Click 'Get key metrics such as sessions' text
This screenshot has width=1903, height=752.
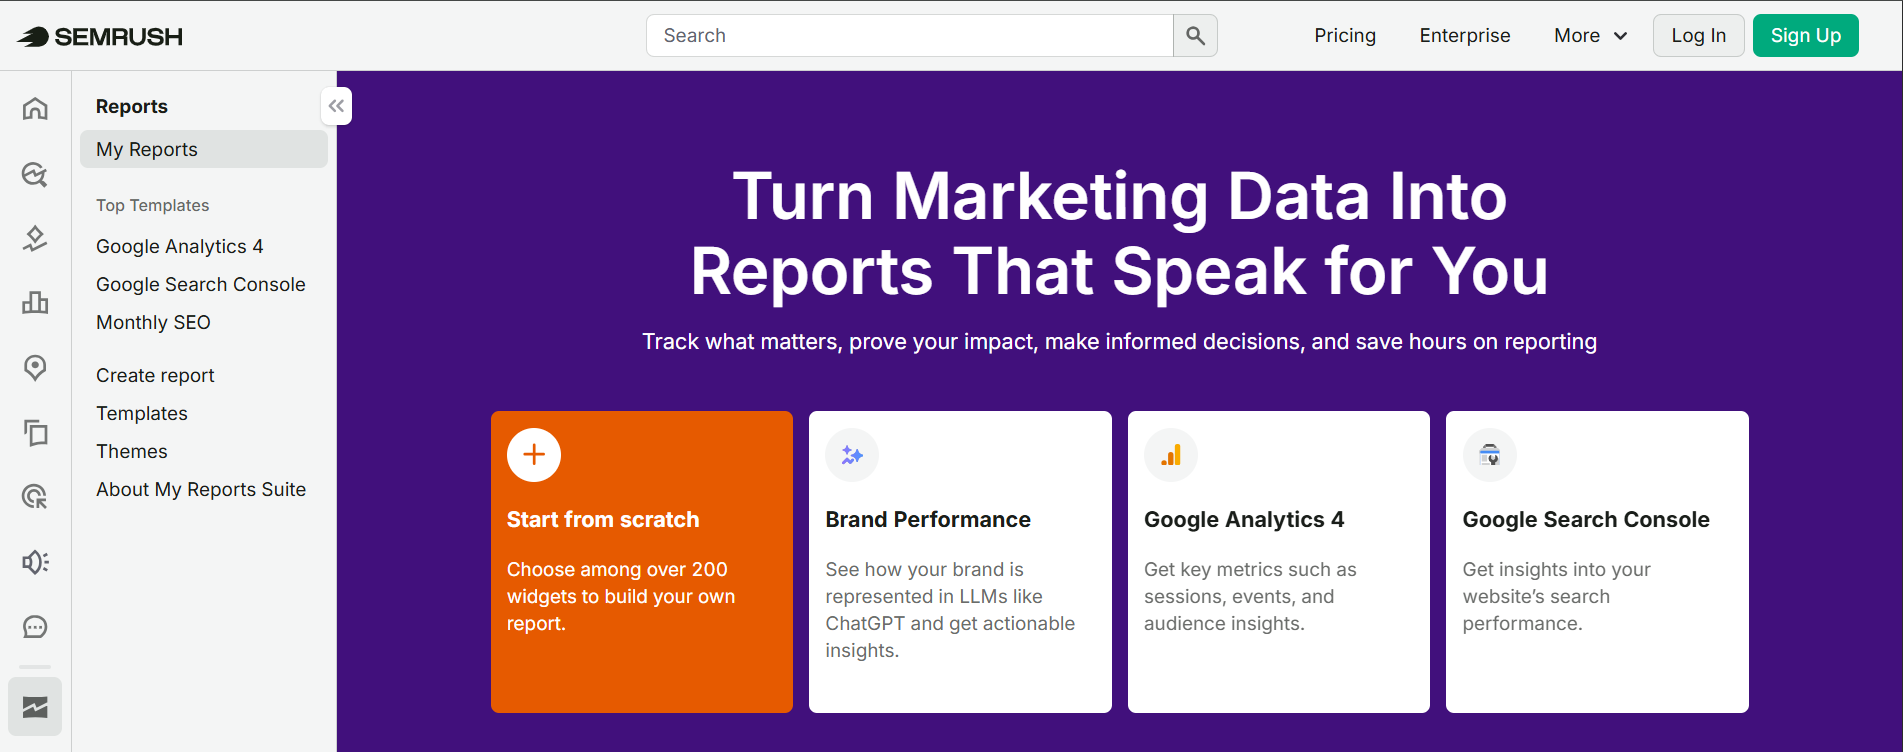(1250, 596)
